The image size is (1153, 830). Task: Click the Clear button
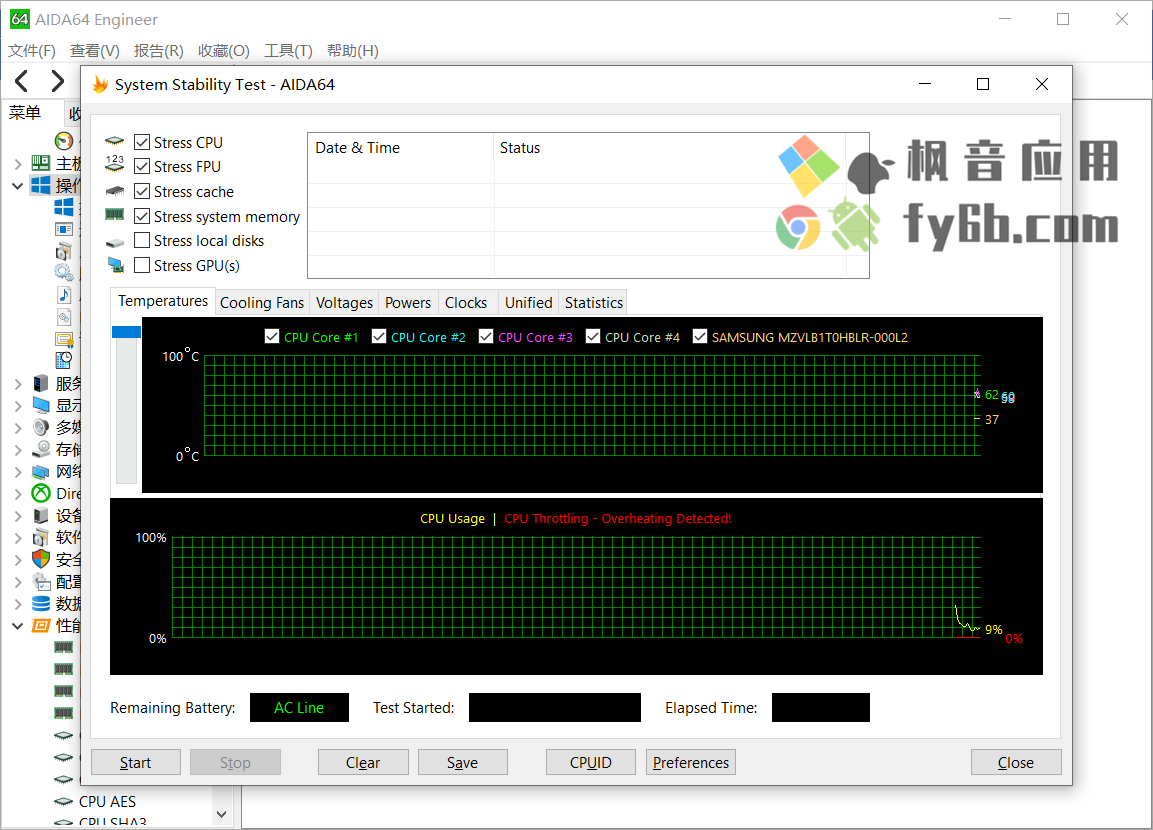point(363,762)
